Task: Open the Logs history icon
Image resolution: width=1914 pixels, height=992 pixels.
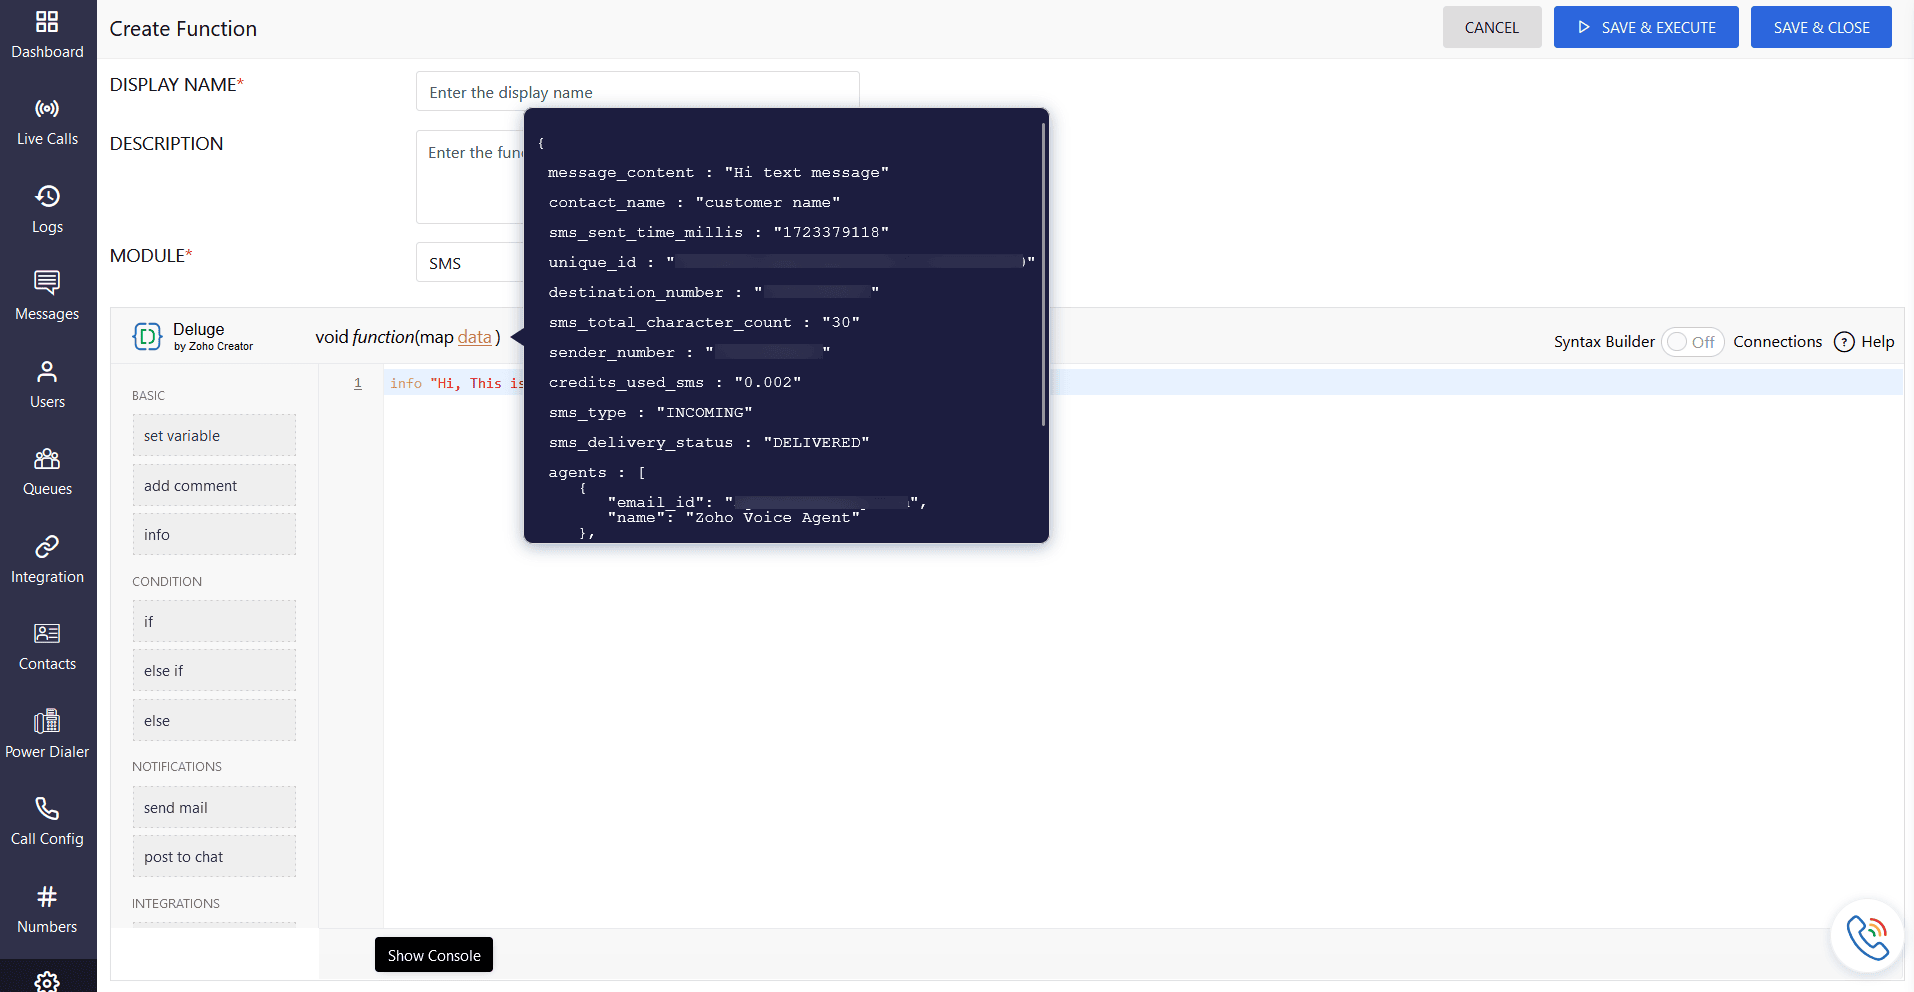Action: pos(47,196)
